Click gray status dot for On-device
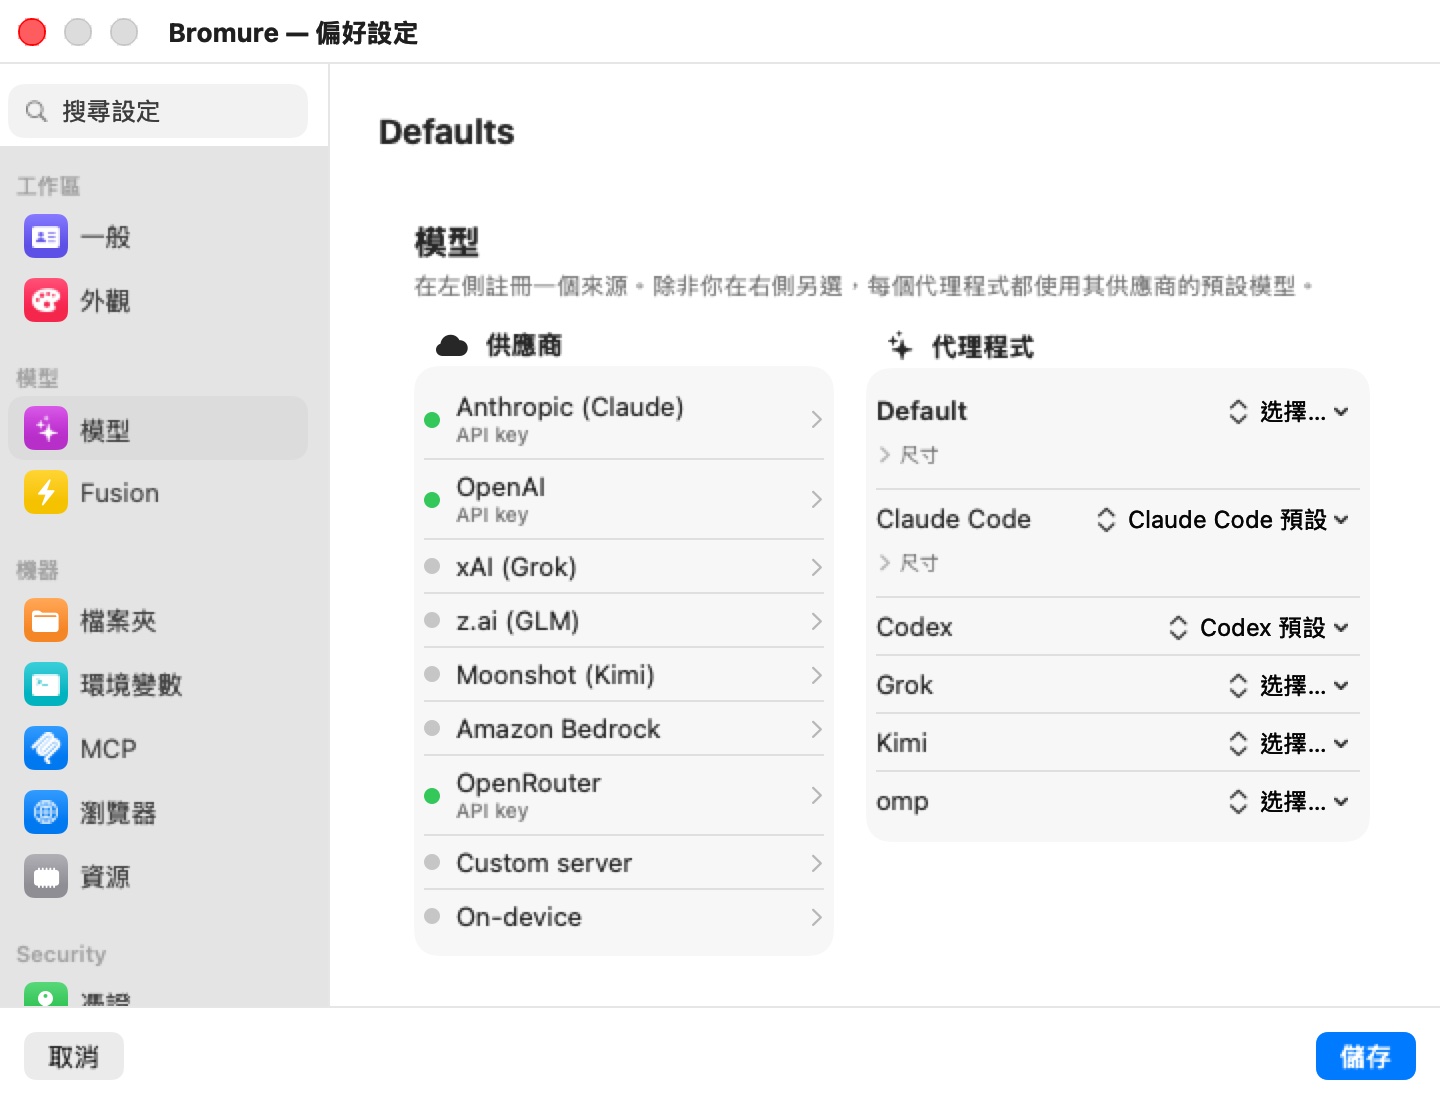Viewport: 1440px width, 1104px height. pos(432,916)
